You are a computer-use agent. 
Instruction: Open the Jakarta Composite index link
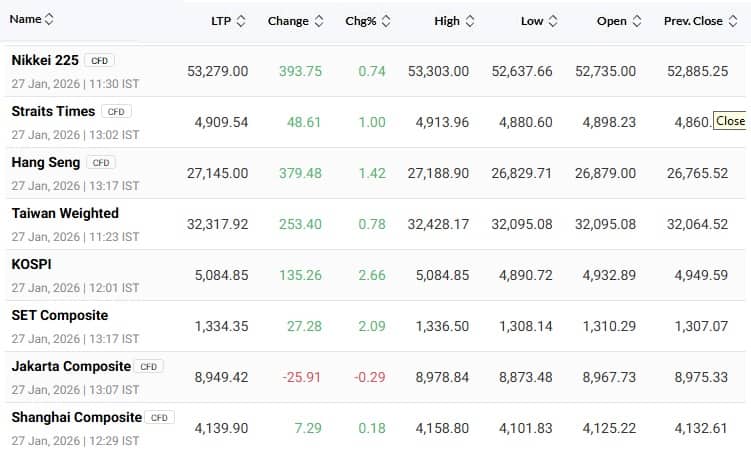[x=71, y=367]
